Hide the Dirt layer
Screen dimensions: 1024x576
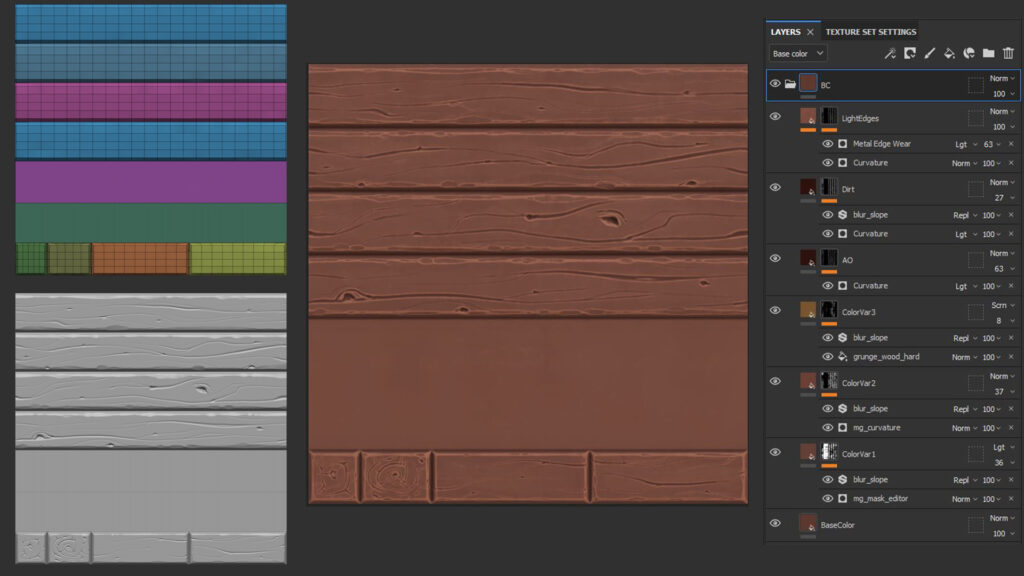(x=775, y=187)
